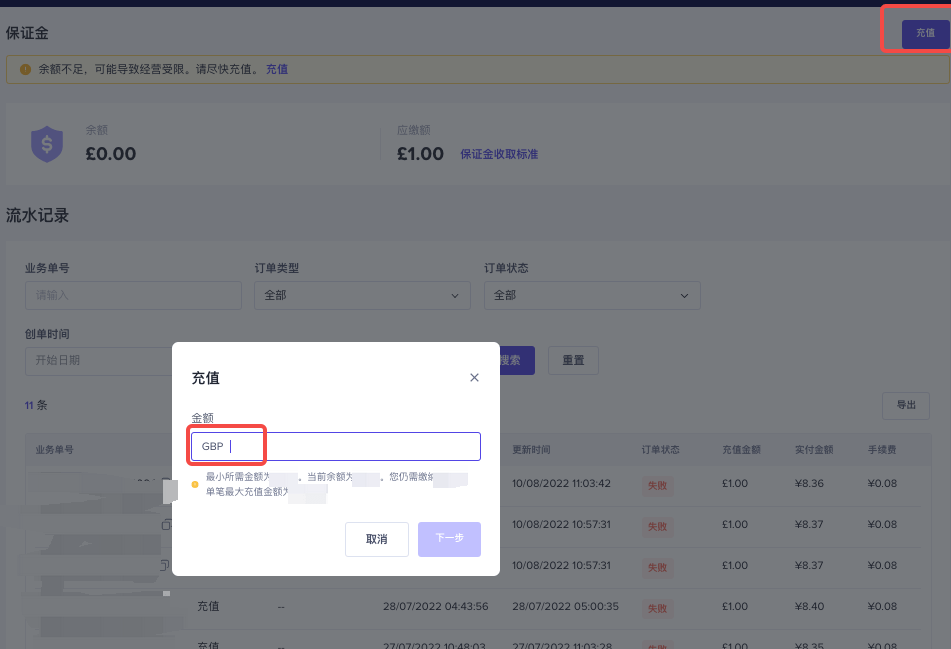
Task: Click 下一步 in the recharge dialog
Action: [x=449, y=539]
